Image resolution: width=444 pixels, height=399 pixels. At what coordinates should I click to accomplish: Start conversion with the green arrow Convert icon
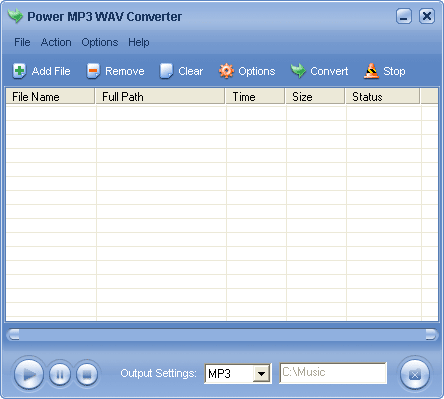(298, 71)
